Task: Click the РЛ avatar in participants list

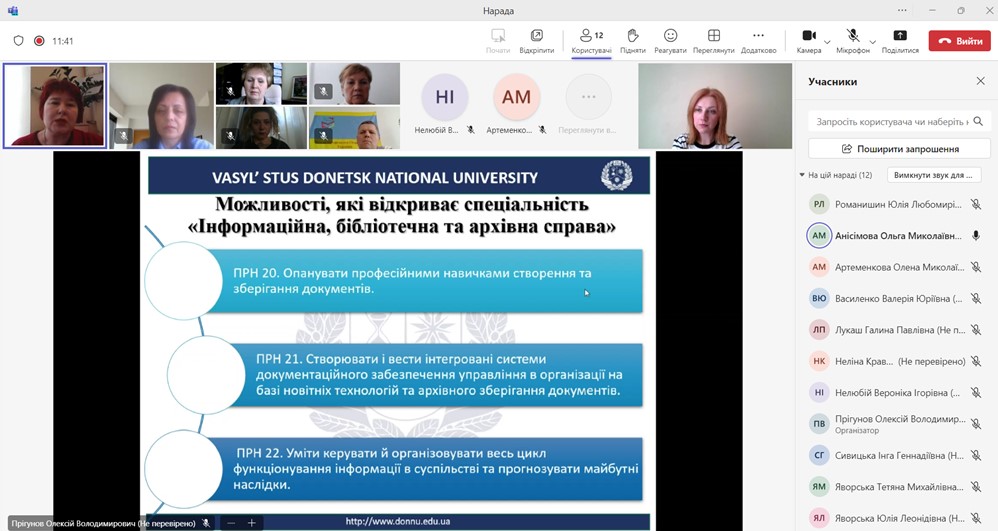Action: [x=819, y=204]
